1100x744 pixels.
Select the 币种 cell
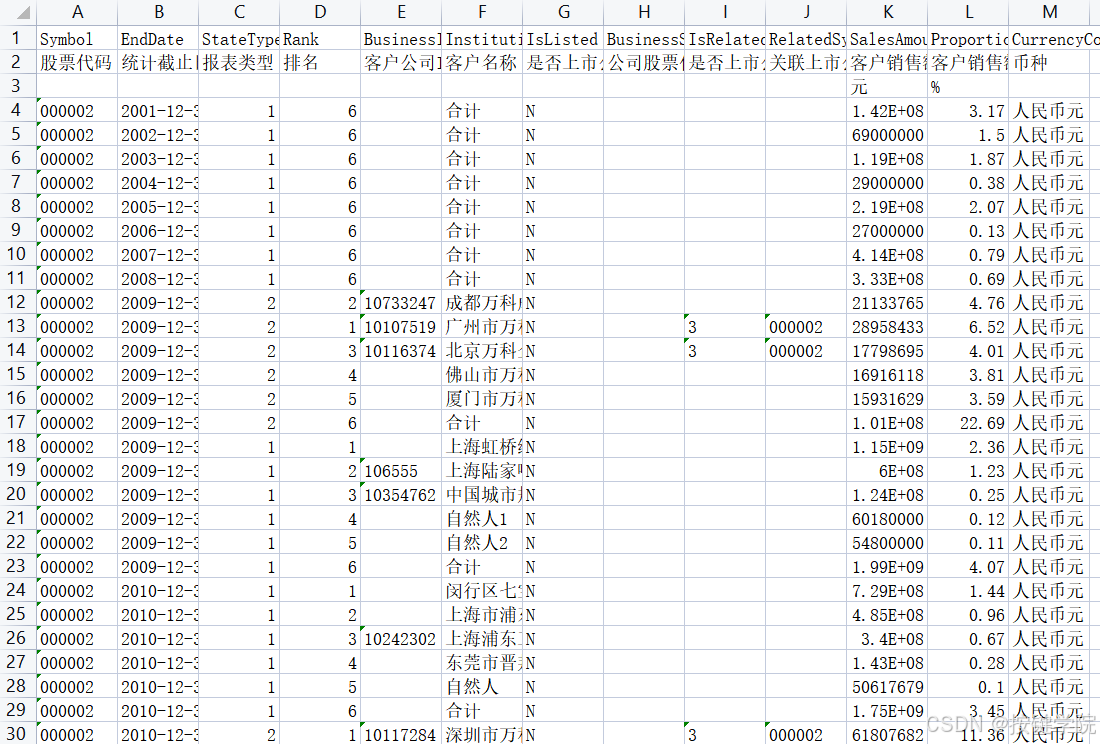[x=1049, y=62]
